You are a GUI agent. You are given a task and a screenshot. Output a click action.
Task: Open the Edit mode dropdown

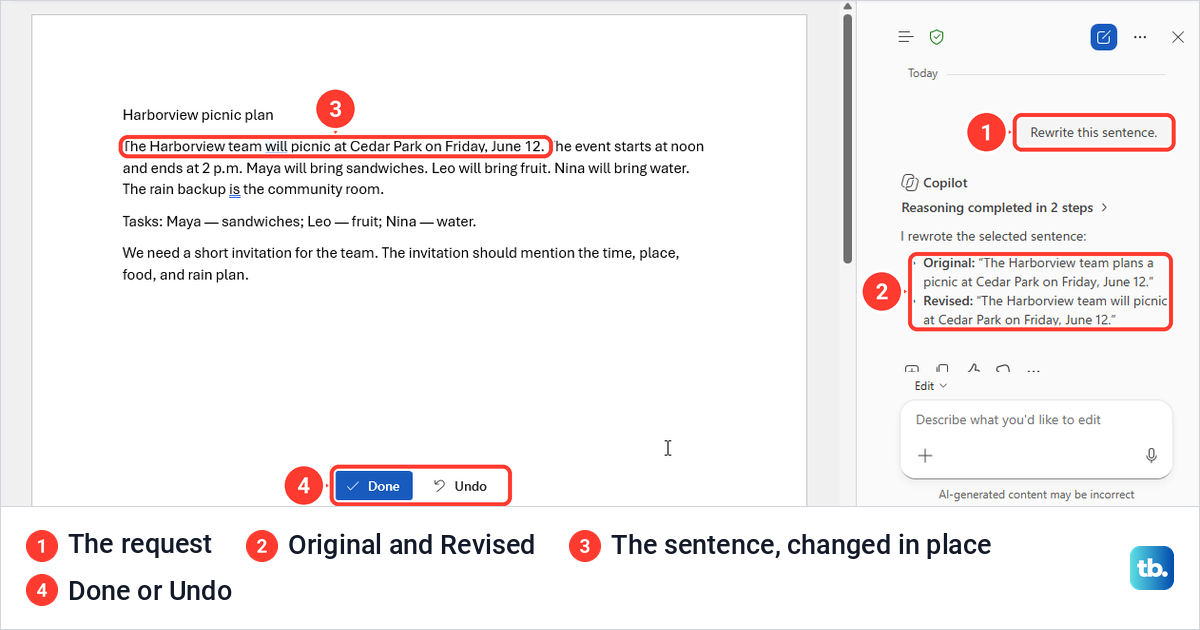point(931,386)
